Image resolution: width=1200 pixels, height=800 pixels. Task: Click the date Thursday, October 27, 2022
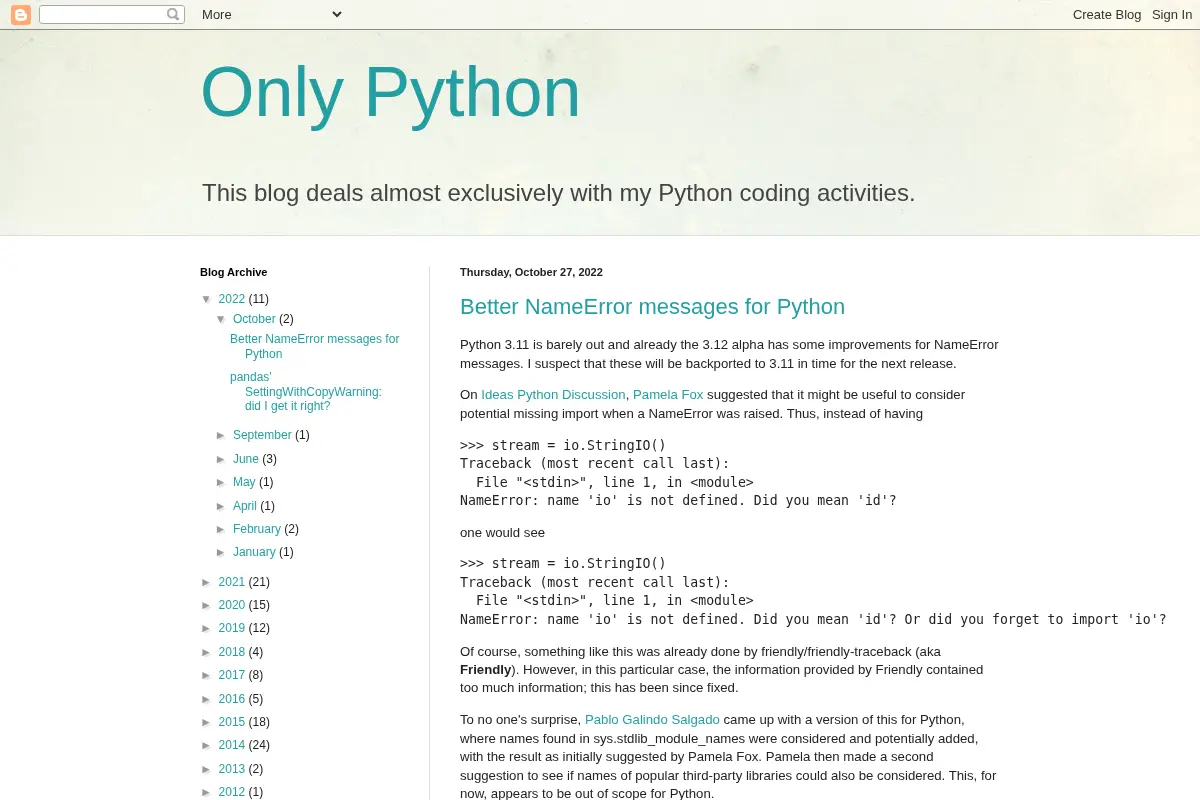click(531, 272)
